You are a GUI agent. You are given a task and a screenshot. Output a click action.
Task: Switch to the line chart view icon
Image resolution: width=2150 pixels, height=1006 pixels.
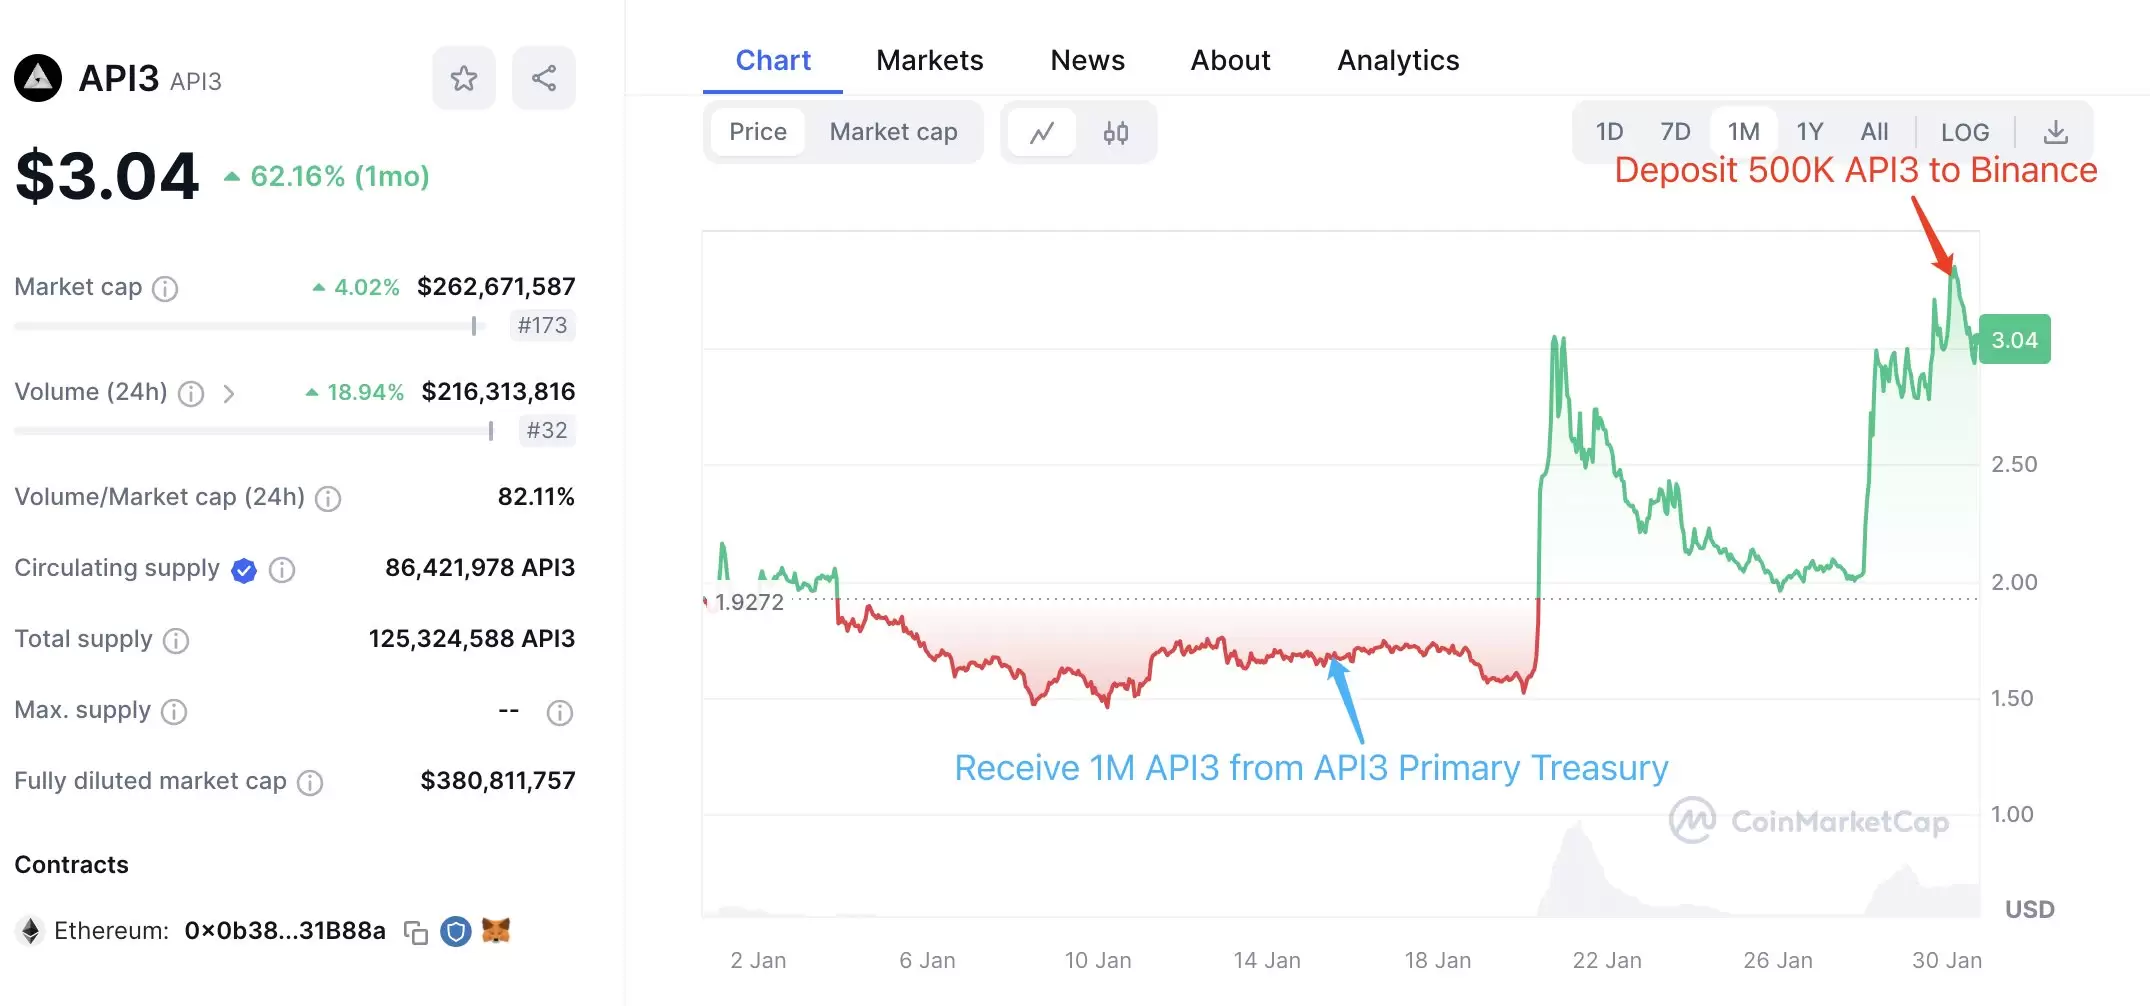coord(1042,132)
